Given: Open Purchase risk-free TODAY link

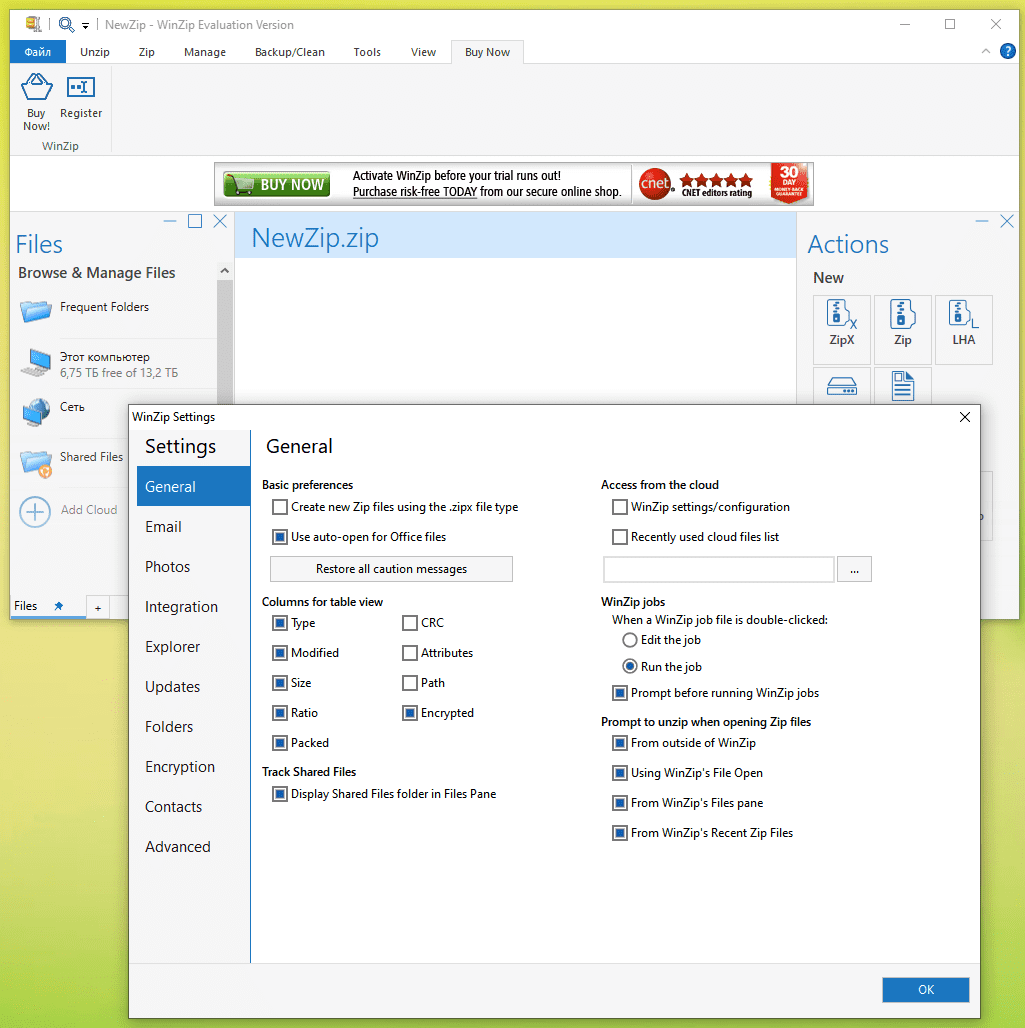Looking at the screenshot, I should (414, 192).
